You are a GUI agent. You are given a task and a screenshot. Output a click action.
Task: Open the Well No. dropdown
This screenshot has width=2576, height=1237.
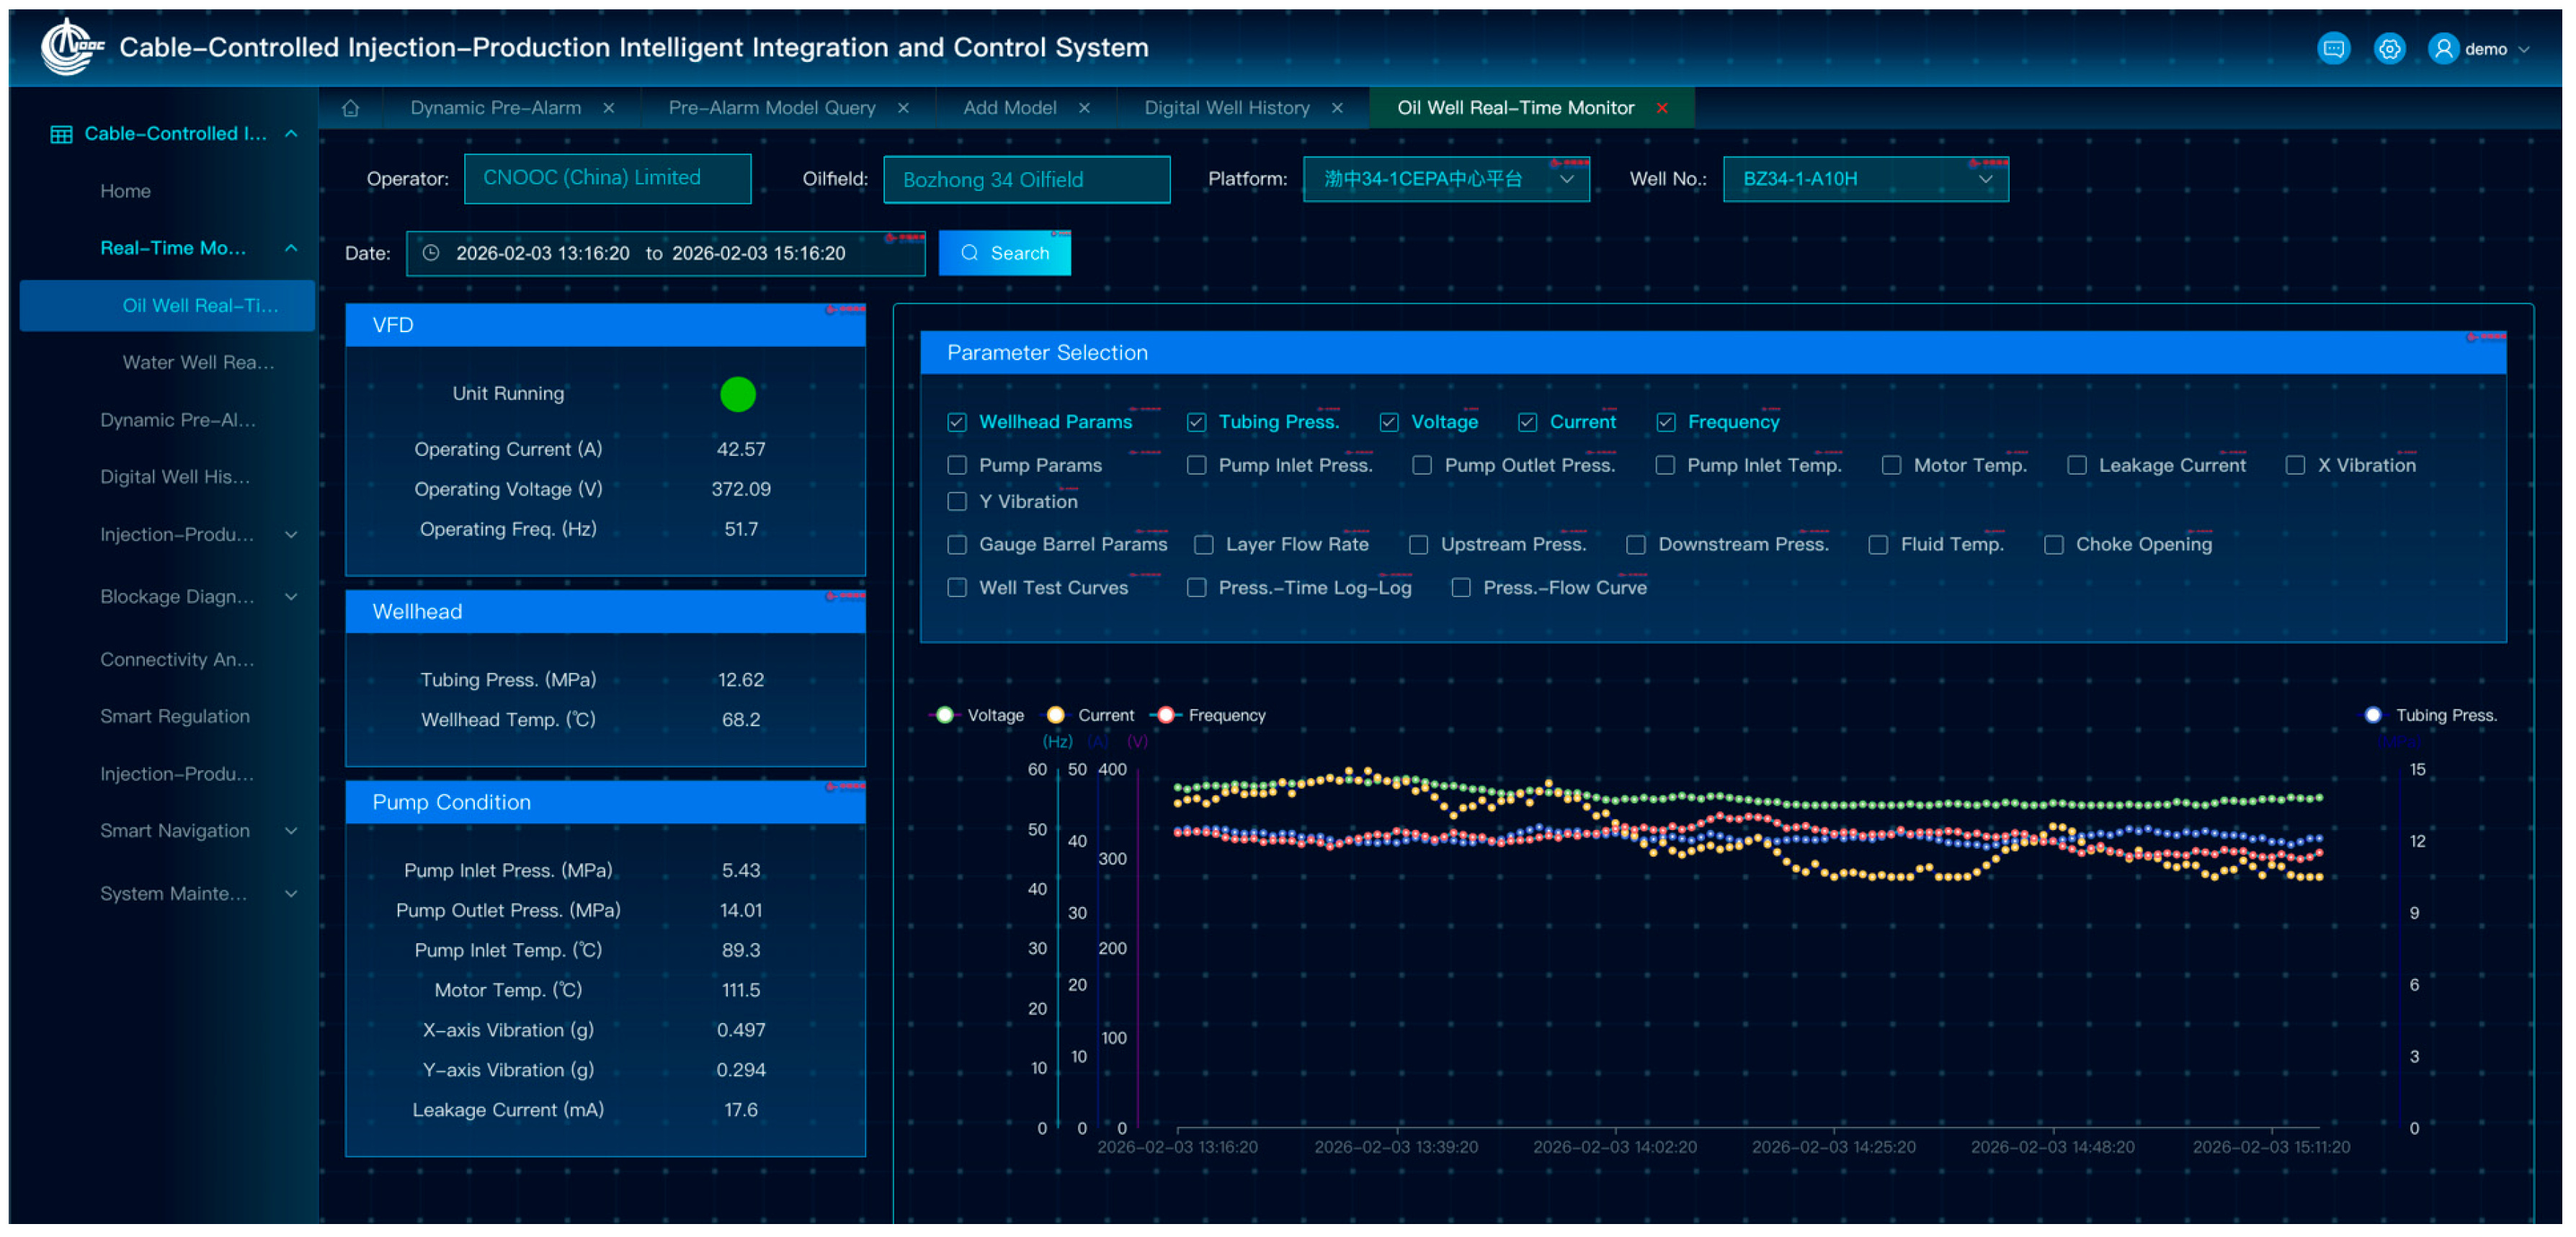pos(1865,179)
